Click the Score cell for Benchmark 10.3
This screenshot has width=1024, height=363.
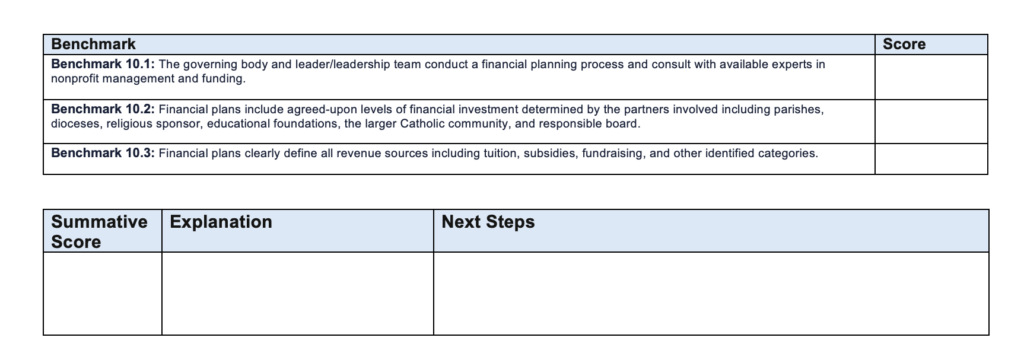(x=931, y=159)
